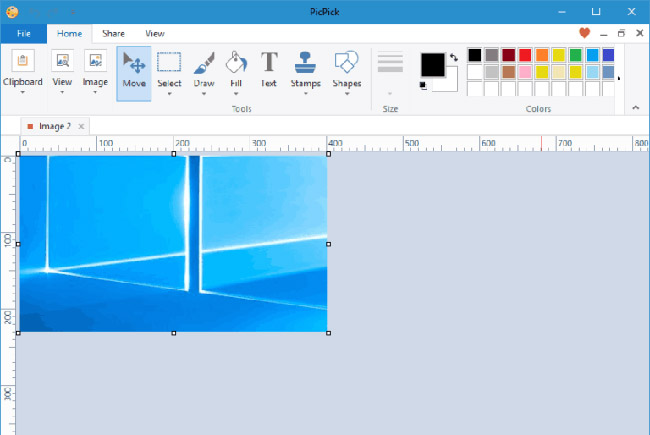Click the Image edit icon in ribbon

(x=95, y=61)
